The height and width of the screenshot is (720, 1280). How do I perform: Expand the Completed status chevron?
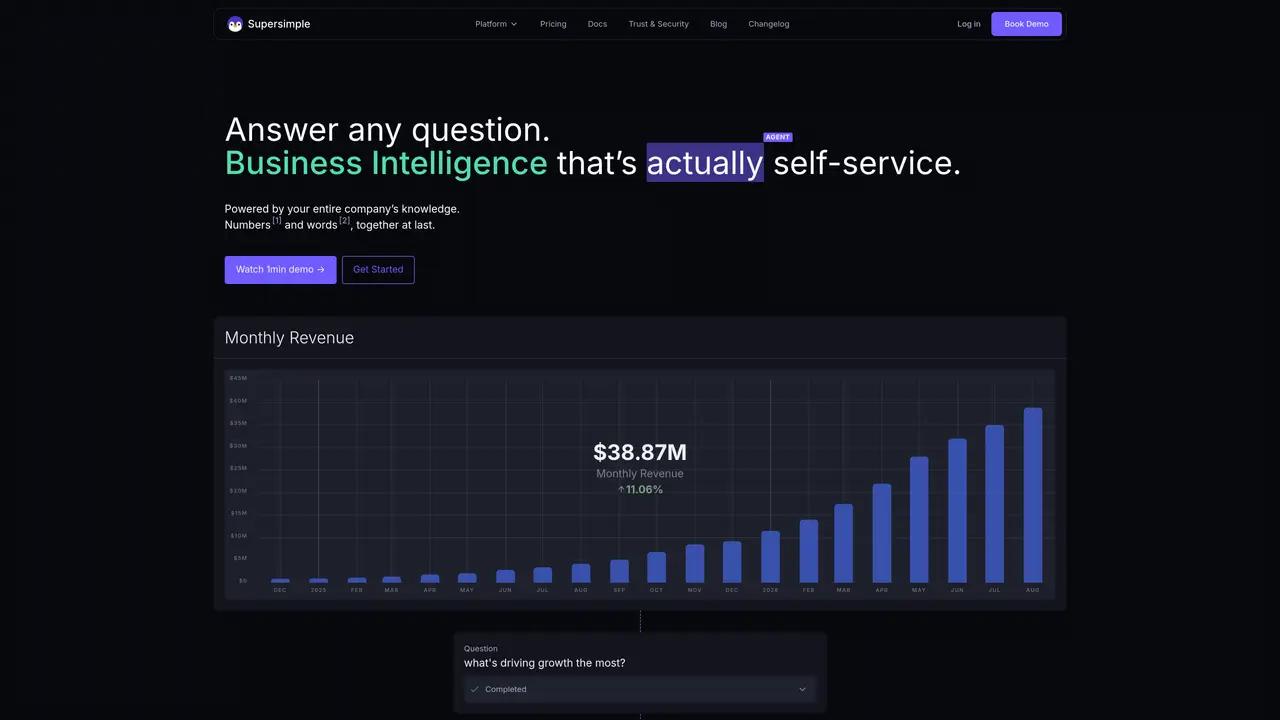pyautogui.click(x=802, y=689)
